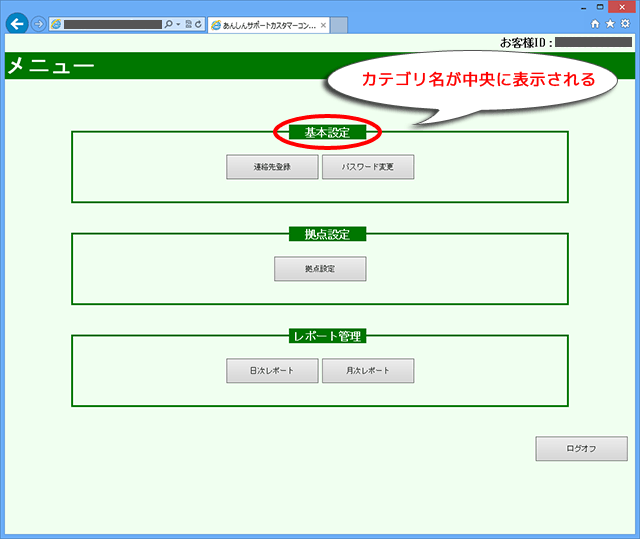Close the あんしんサポート tab
The height and width of the screenshot is (539, 640).
click(x=323, y=25)
